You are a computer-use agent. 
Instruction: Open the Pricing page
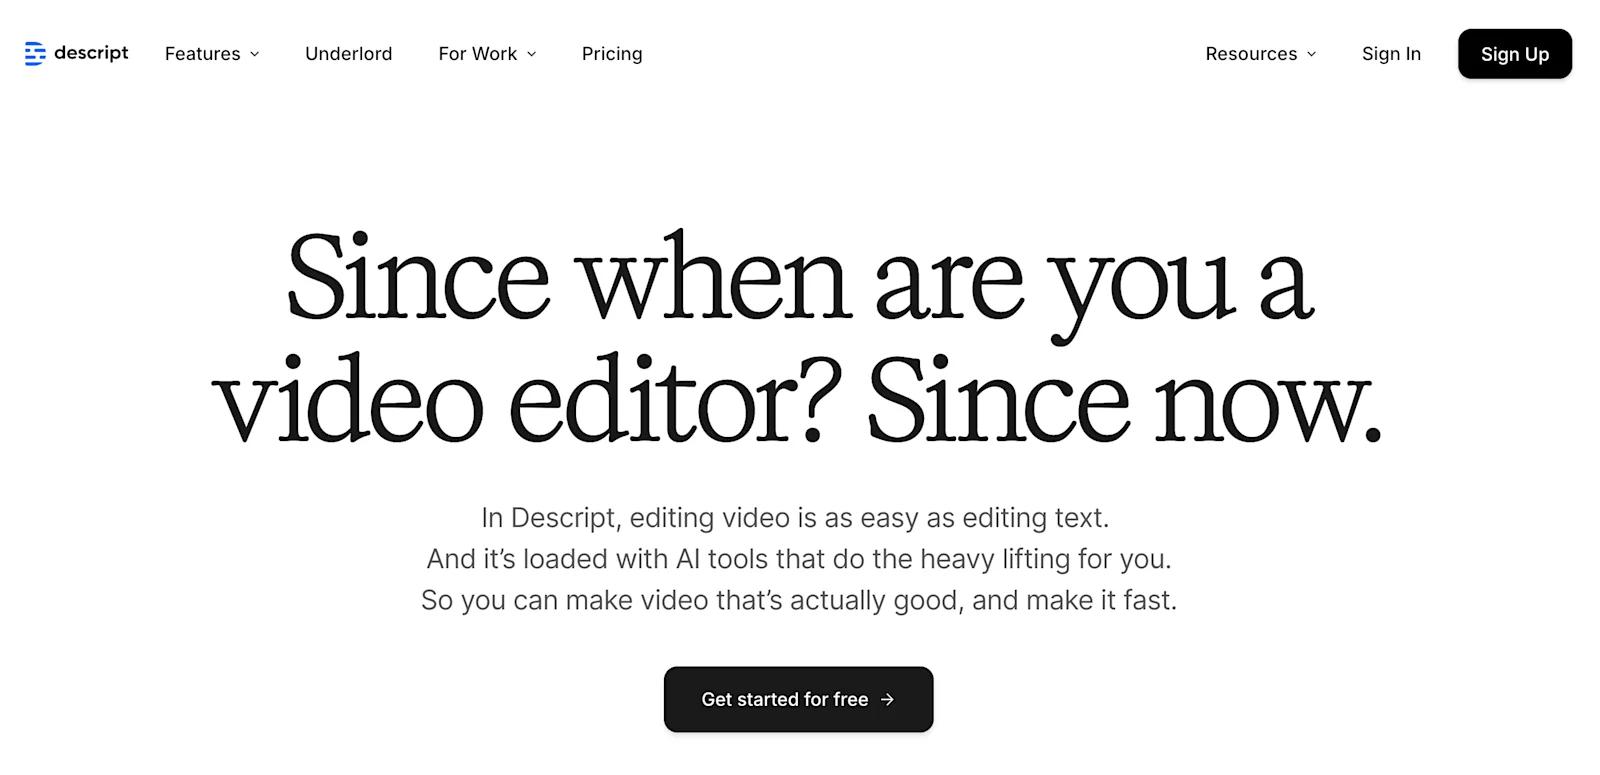612,54
